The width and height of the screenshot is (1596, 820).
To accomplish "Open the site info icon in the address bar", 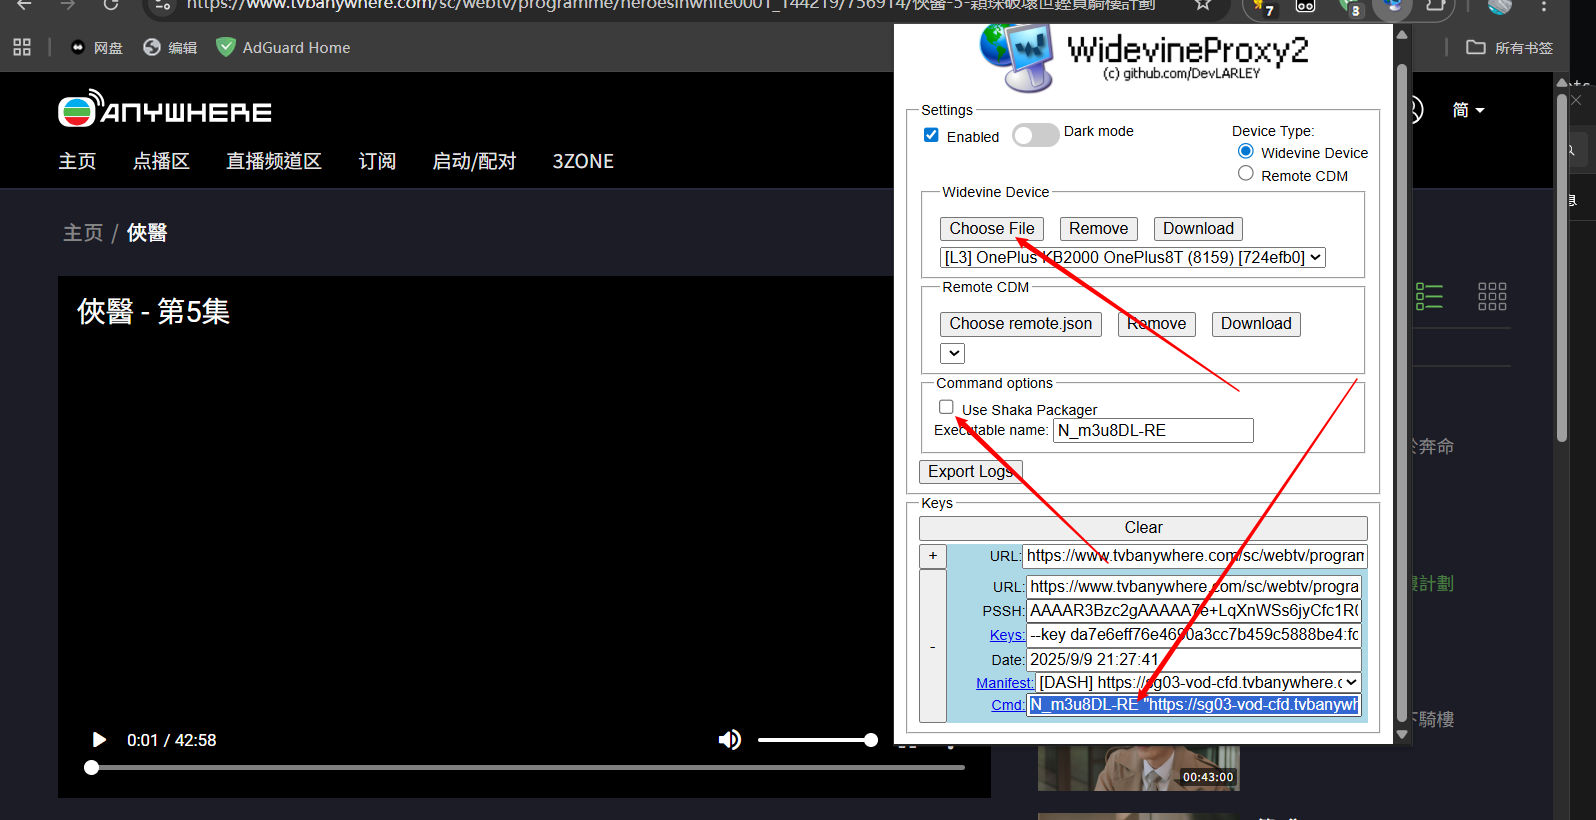I will point(162,5).
